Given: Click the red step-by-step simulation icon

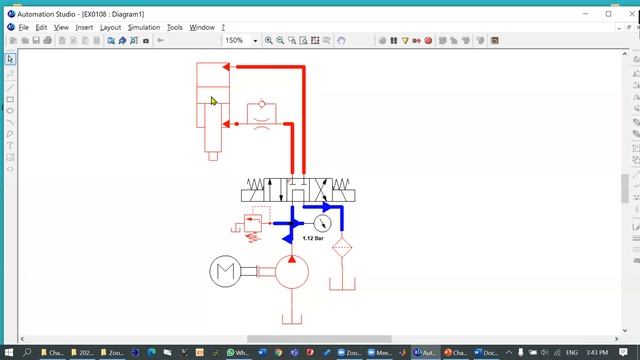Looking at the screenshot, I should [416, 40].
